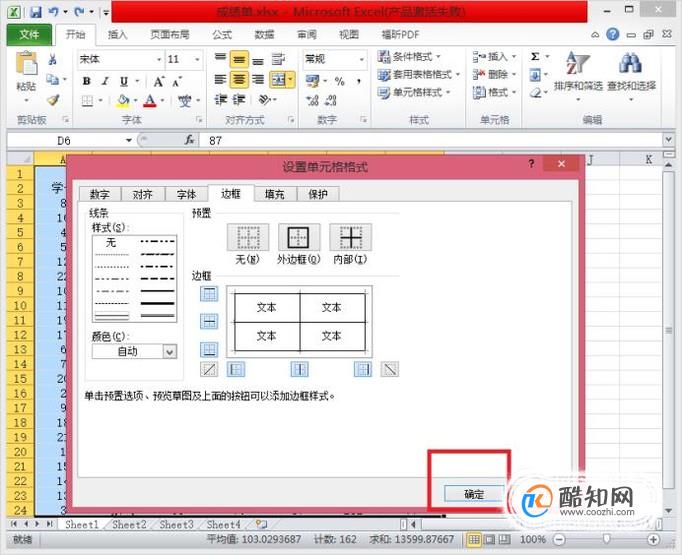Image resolution: width=682 pixels, height=555 pixels.
Task: Increase font size with large A icon
Action: [159, 81]
